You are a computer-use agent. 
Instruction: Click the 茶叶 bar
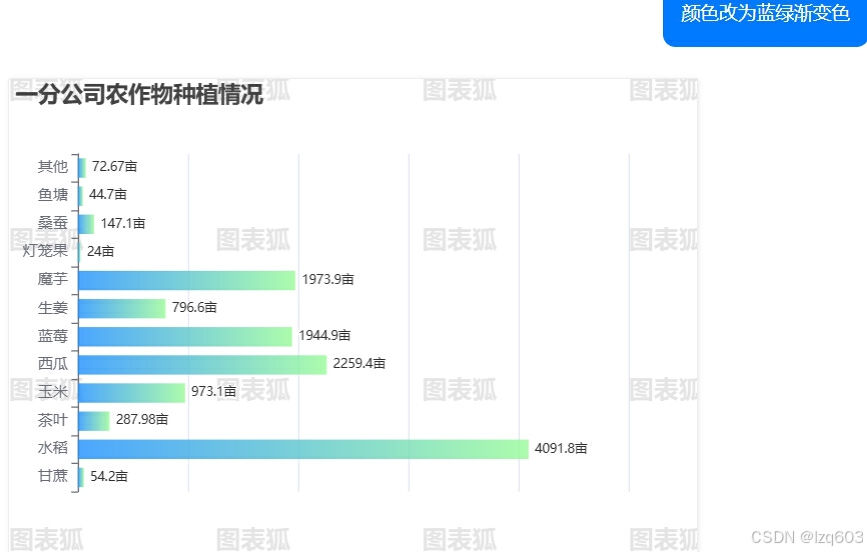(x=94, y=421)
